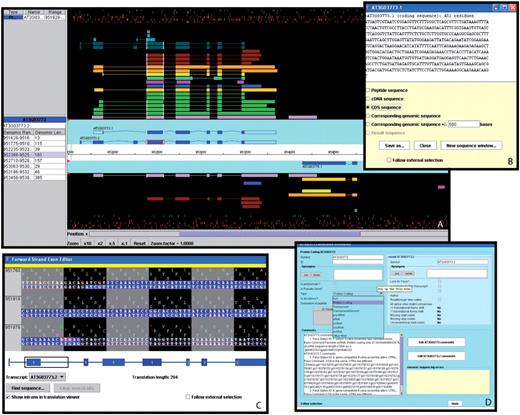The image size is (520, 415).
Task: Select exon row with genomic length 46
Action: (x=35, y=172)
